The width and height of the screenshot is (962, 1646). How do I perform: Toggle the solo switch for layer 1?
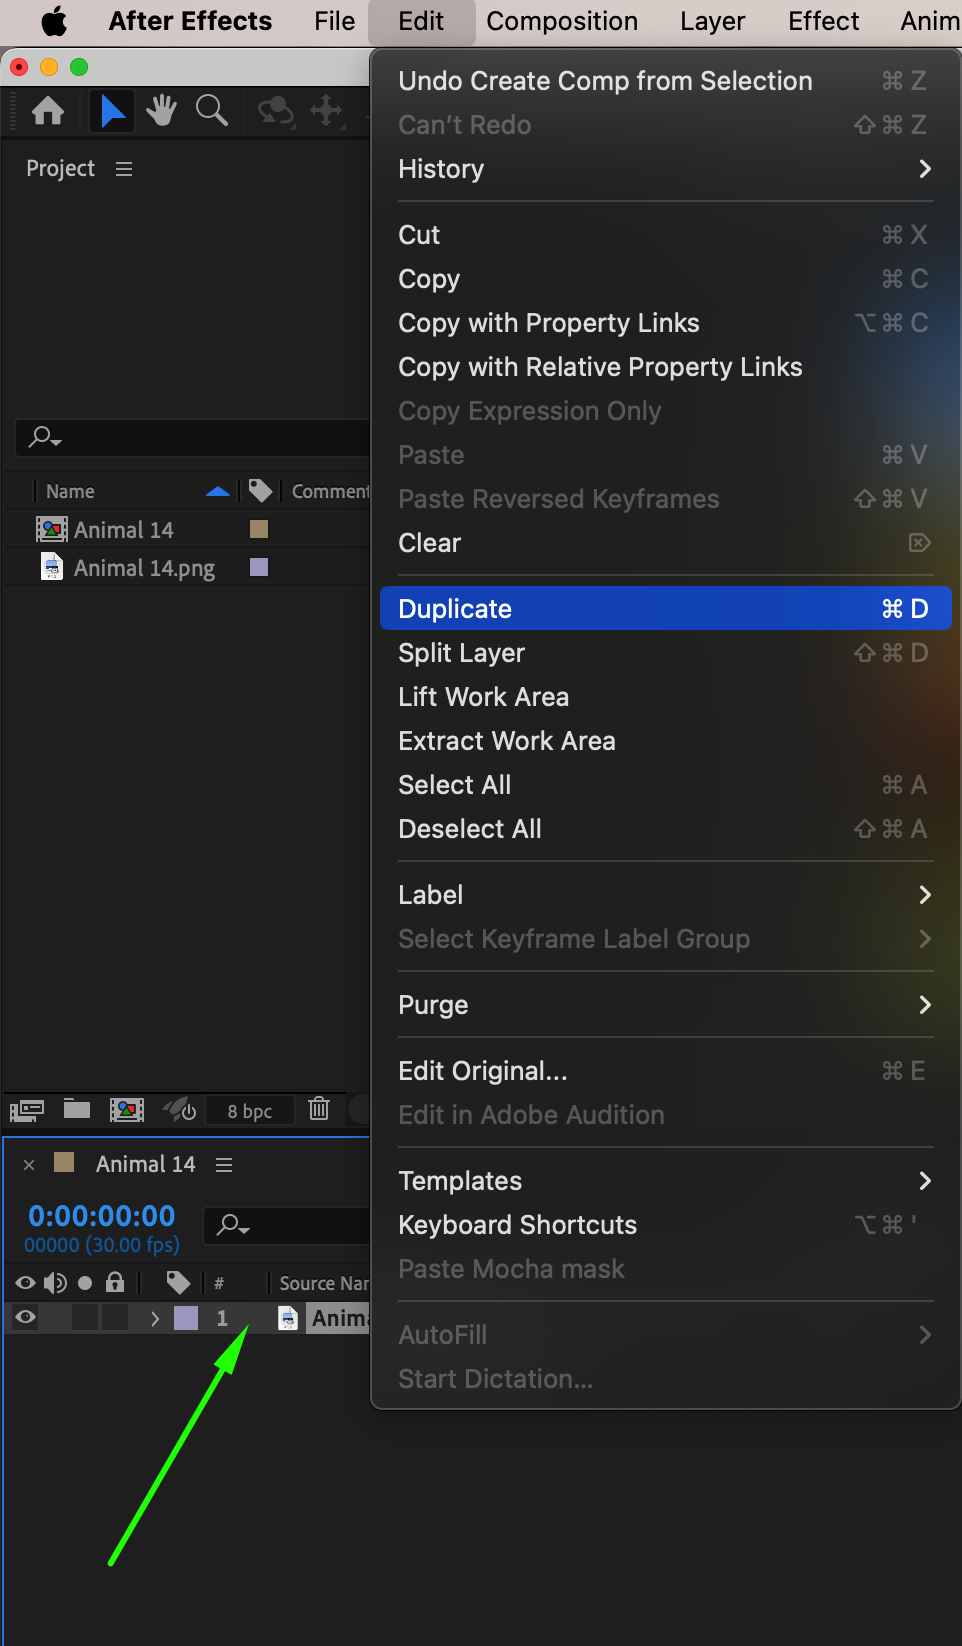(86, 1318)
